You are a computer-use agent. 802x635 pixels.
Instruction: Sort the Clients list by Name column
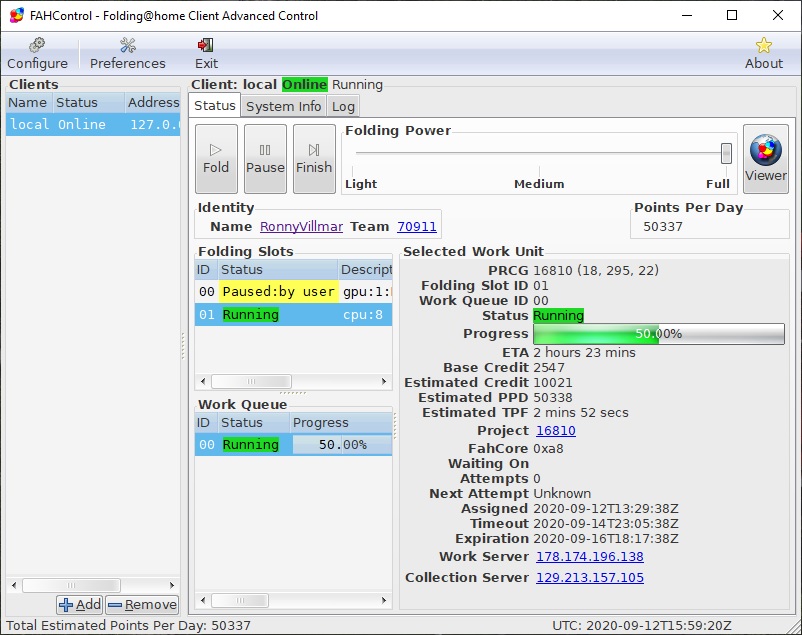(x=29, y=102)
